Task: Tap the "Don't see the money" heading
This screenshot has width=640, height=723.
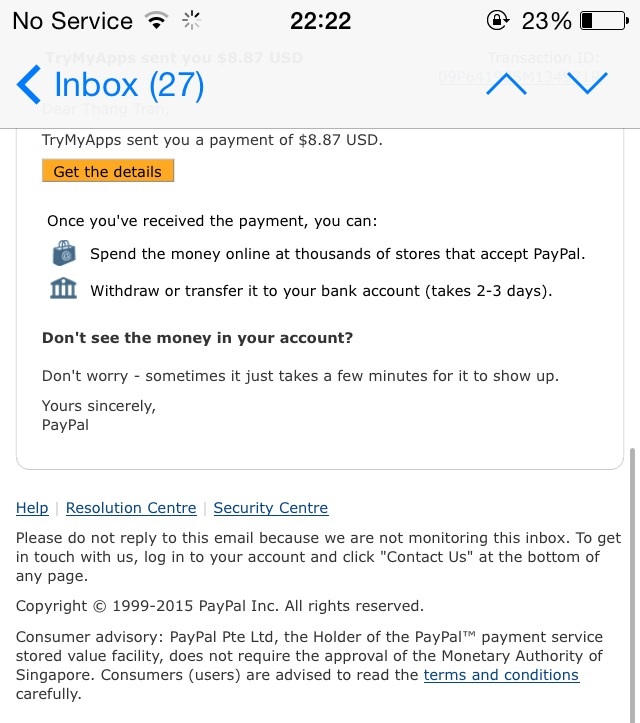Action: pos(197,338)
